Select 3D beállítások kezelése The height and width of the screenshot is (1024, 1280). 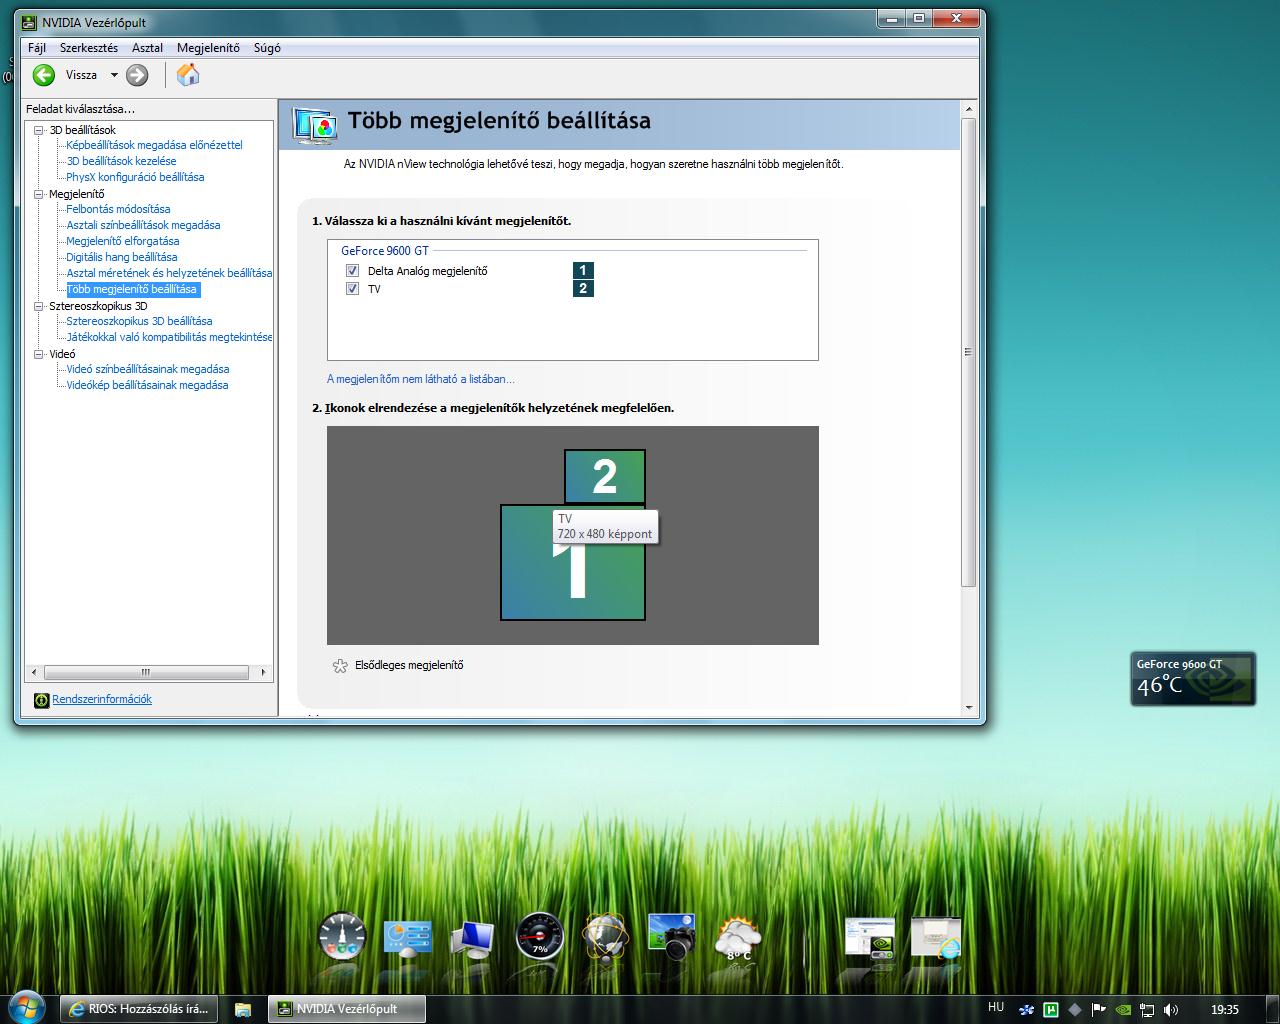coord(121,161)
